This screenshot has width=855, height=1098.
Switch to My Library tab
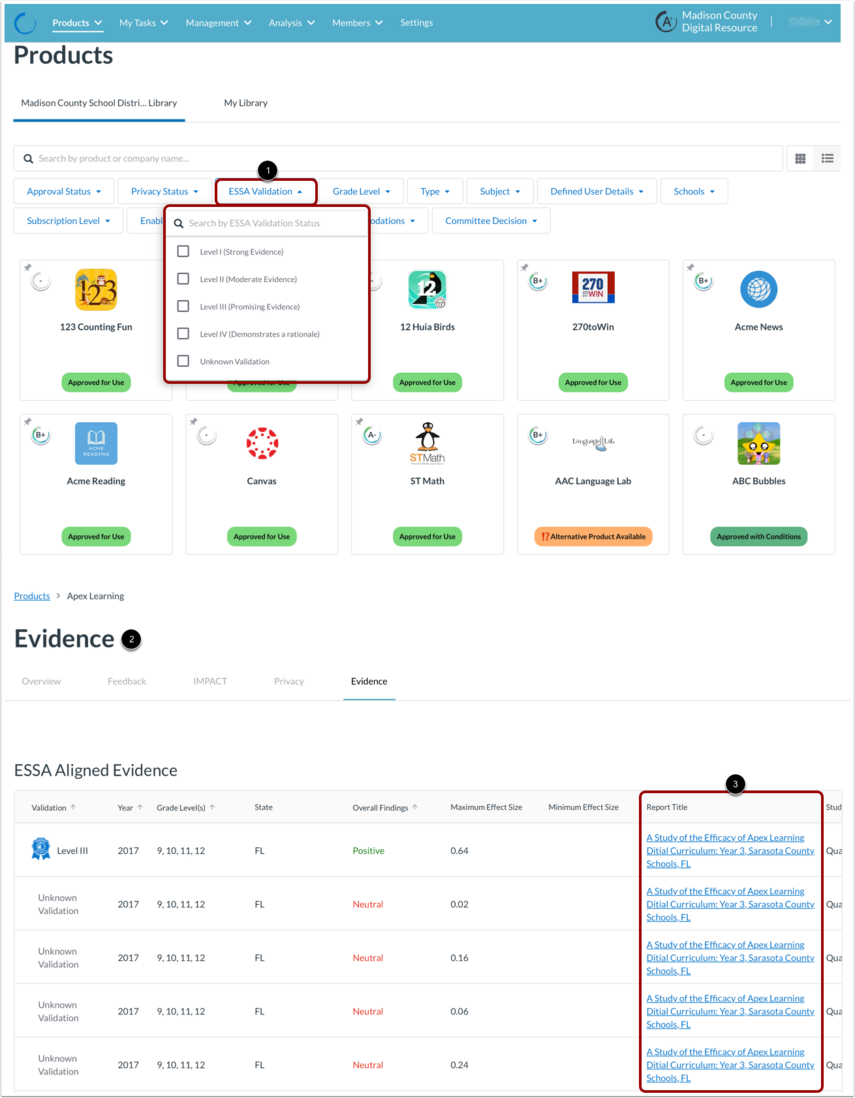[246, 103]
